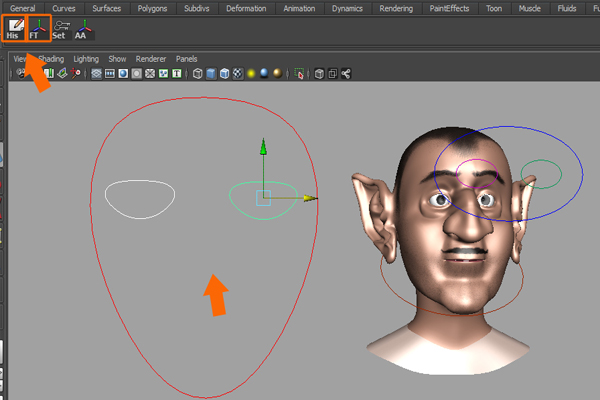
Task: Click the blue sphere shadows icon
Action: (x=264, y=73)
